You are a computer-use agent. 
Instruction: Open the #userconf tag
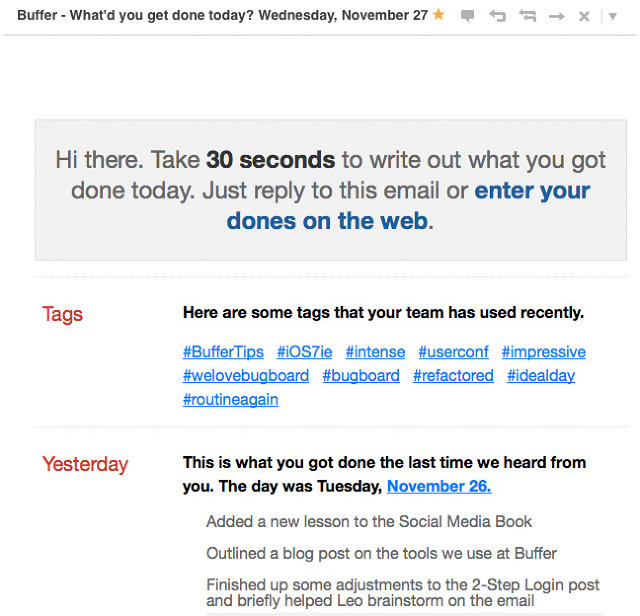[x=453, y=352]
